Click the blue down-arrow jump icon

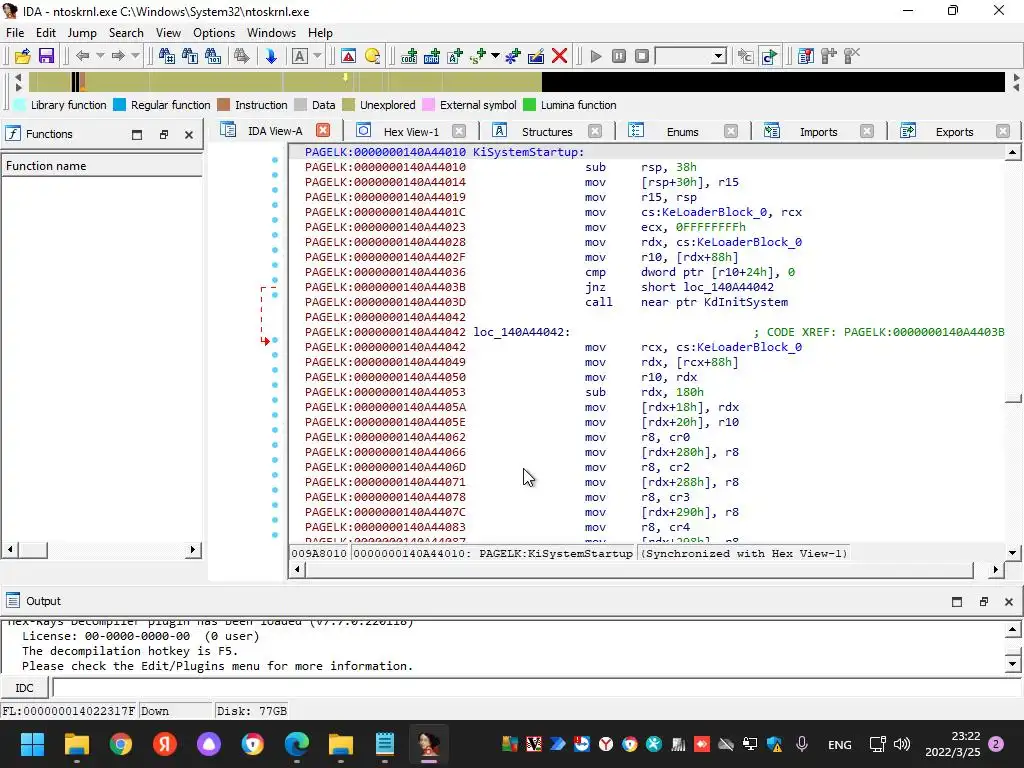pos(271,56)
